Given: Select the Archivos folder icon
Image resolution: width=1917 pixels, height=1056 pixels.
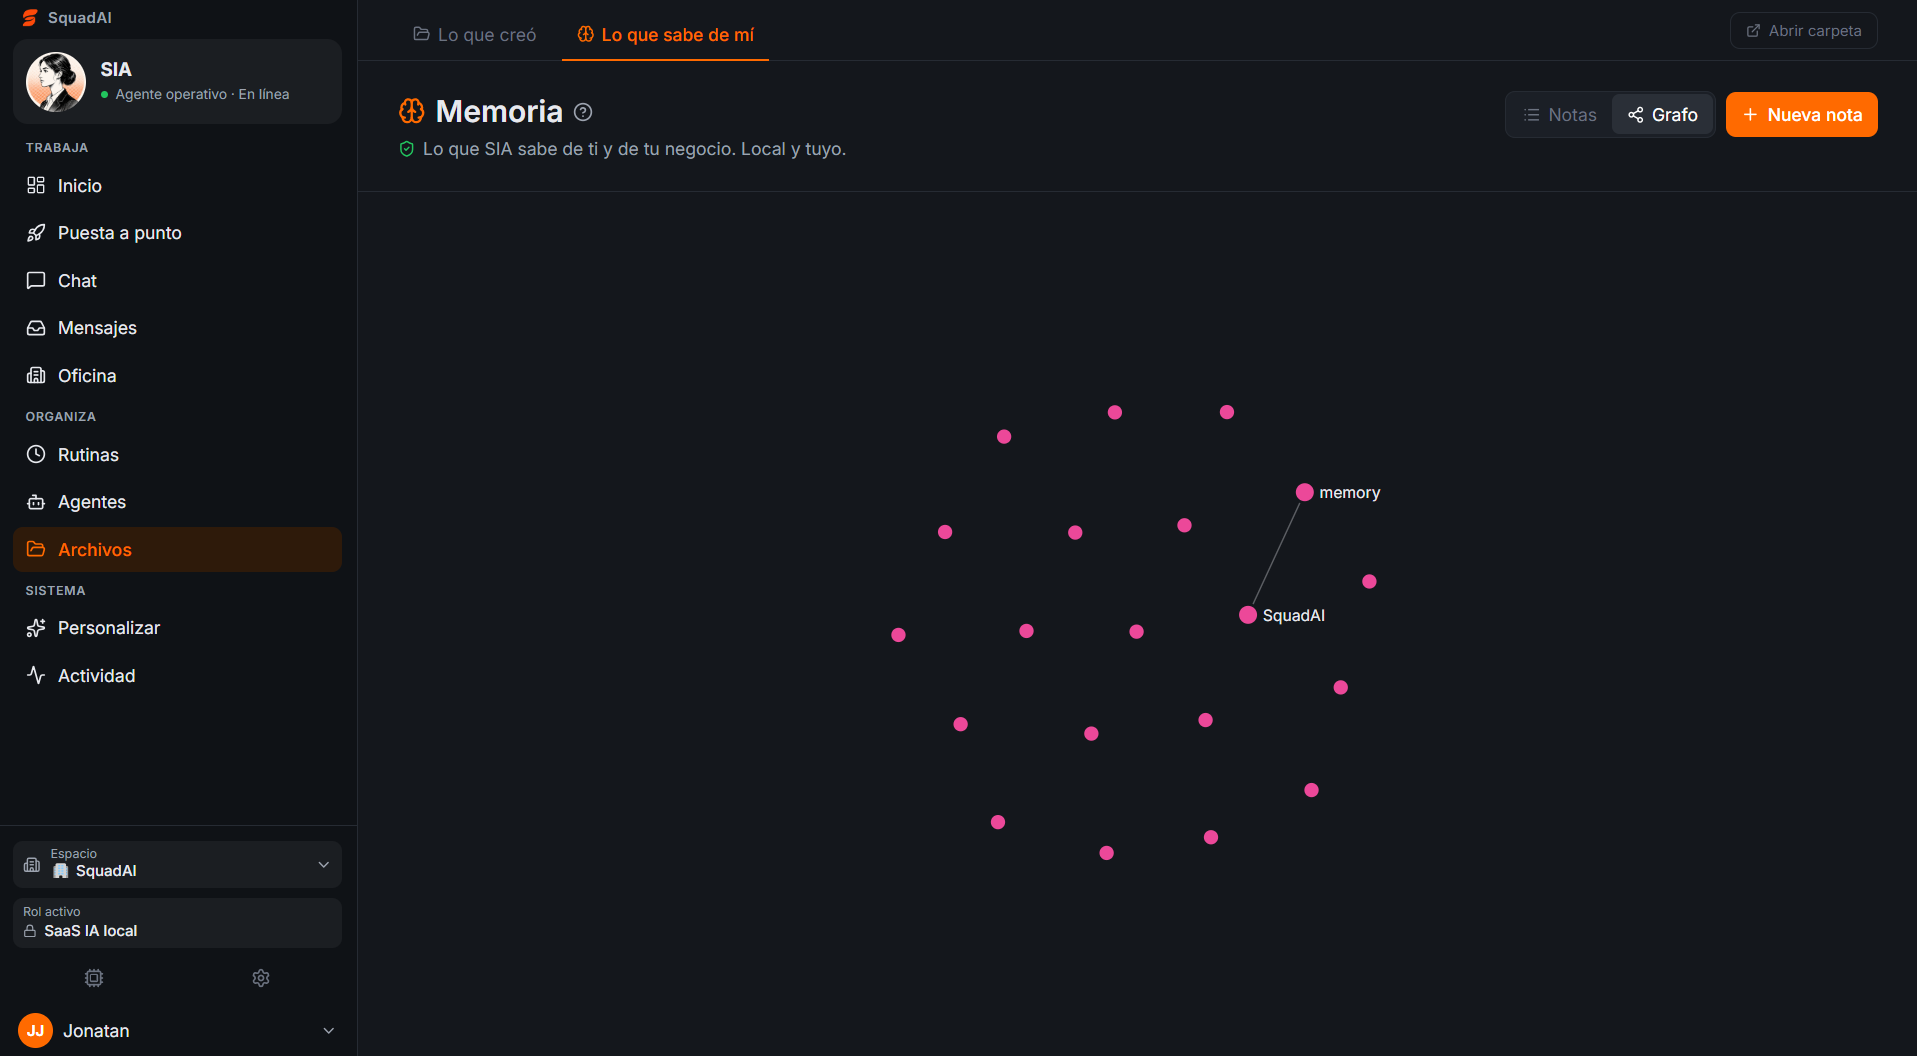Looking at the screenshot, I should [36, 549].
